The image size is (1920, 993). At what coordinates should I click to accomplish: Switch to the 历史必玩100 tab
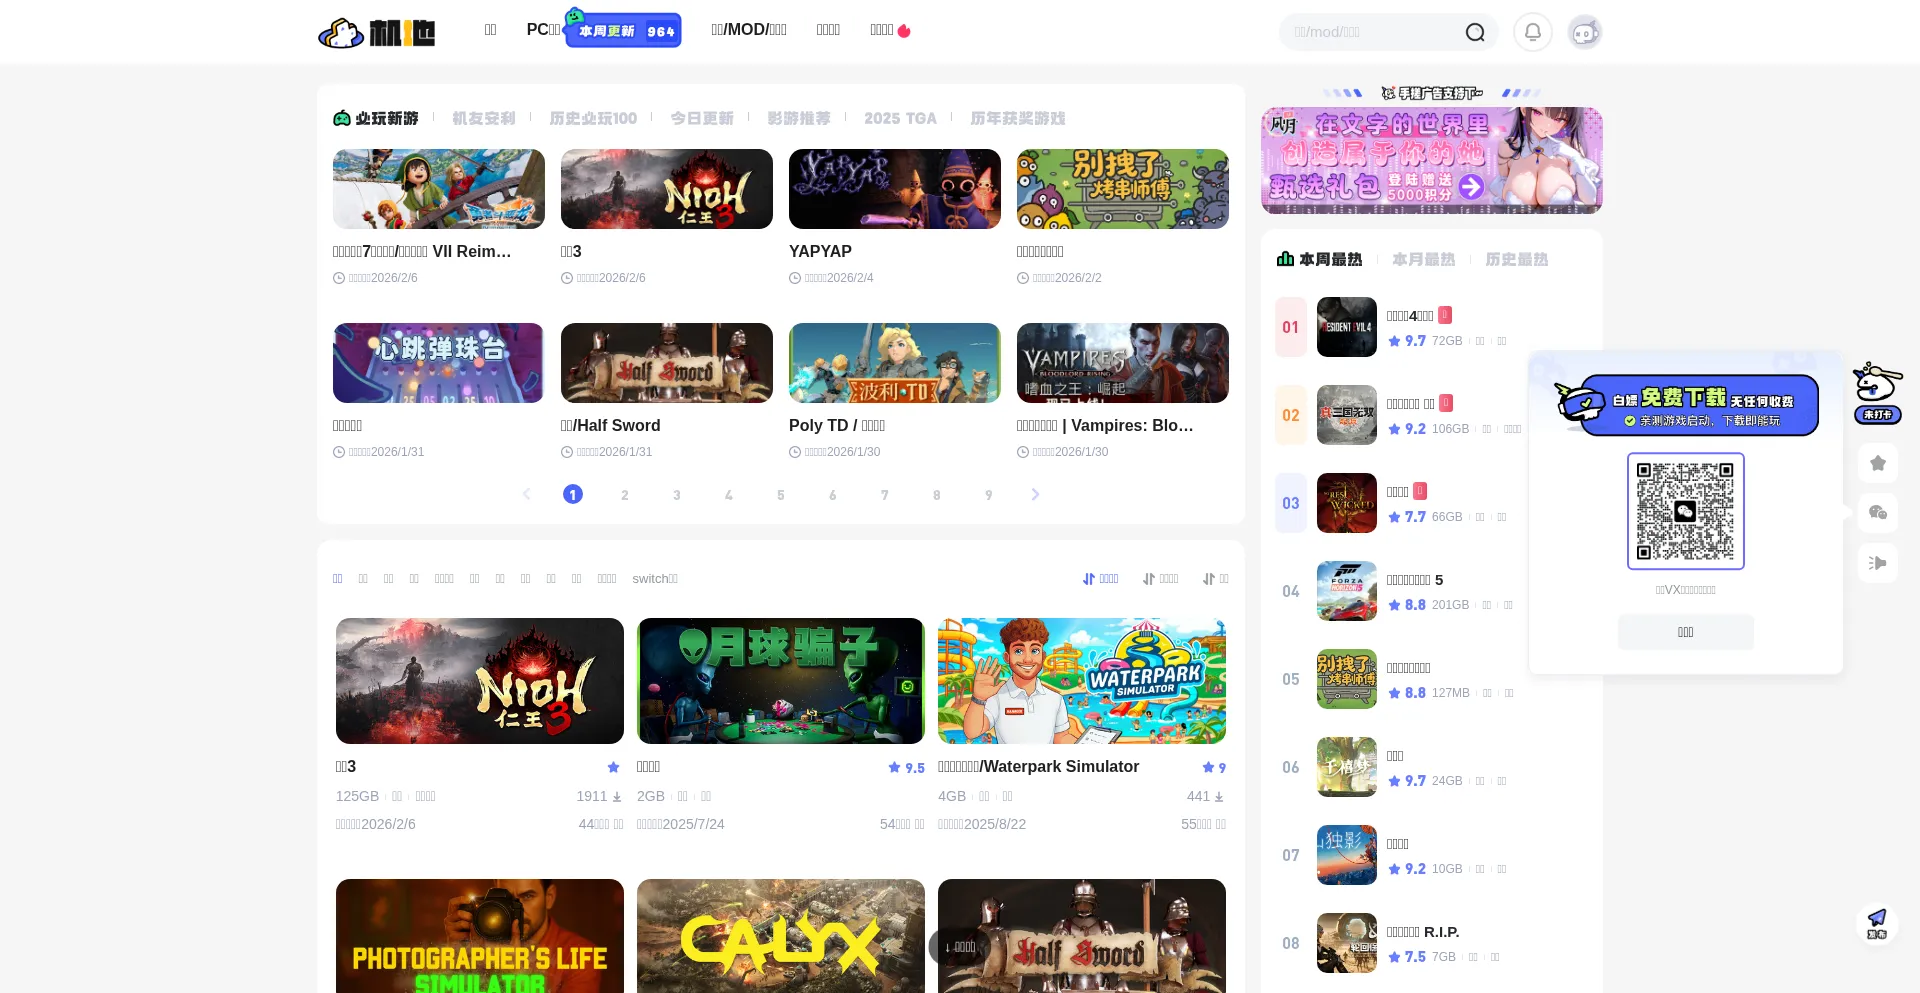coord(593,118)
